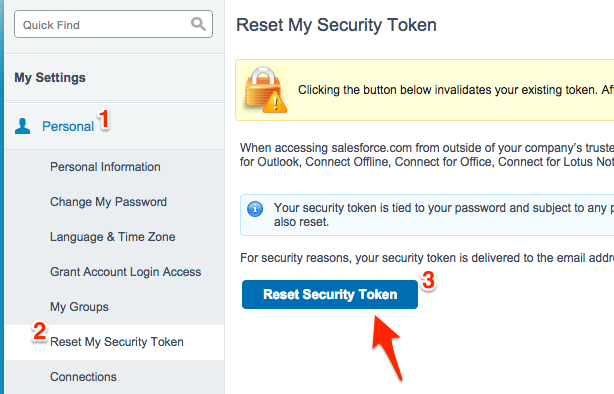614x394 pixels.
Task: Click the red number 1 annotation
Action: pos(104,119)
